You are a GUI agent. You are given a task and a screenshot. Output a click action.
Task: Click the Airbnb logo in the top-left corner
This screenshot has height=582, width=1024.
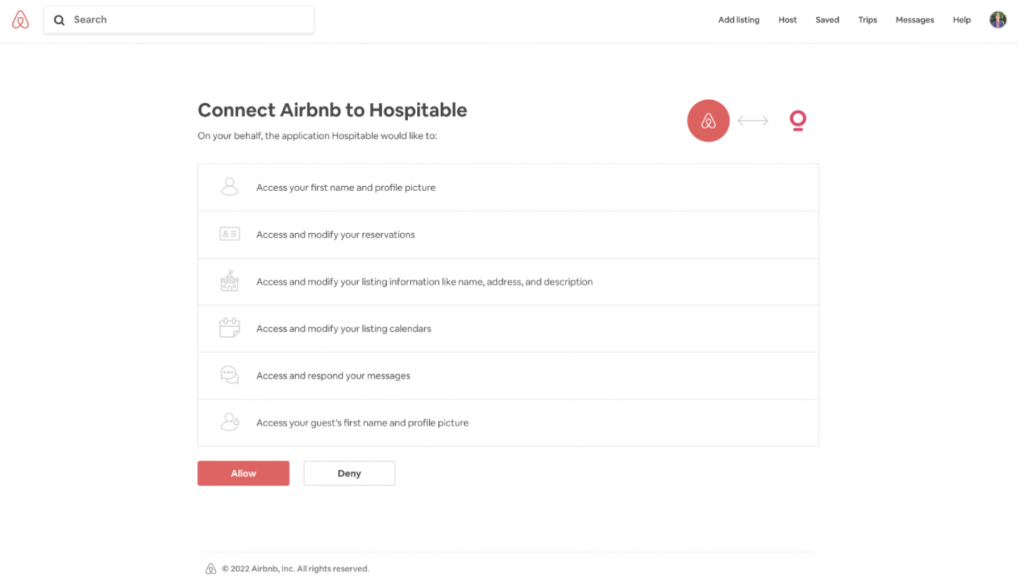[21, 19]
